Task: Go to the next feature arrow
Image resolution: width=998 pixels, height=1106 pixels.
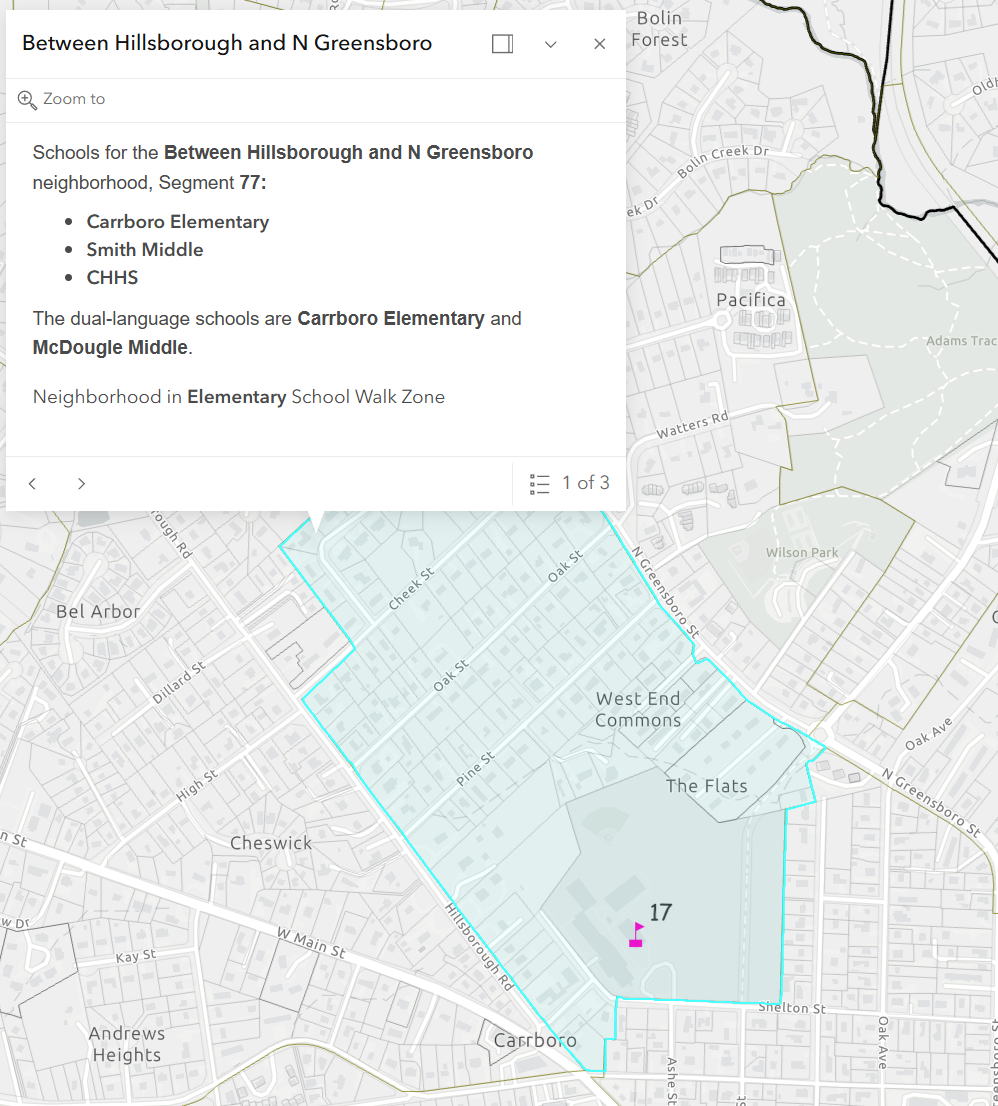Action: point(81,483)
